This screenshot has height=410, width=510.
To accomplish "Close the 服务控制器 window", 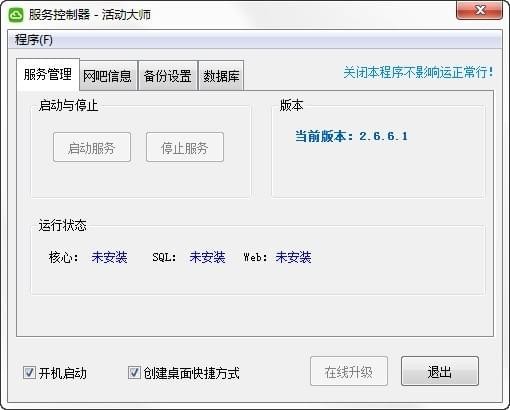I will [479, 10].
